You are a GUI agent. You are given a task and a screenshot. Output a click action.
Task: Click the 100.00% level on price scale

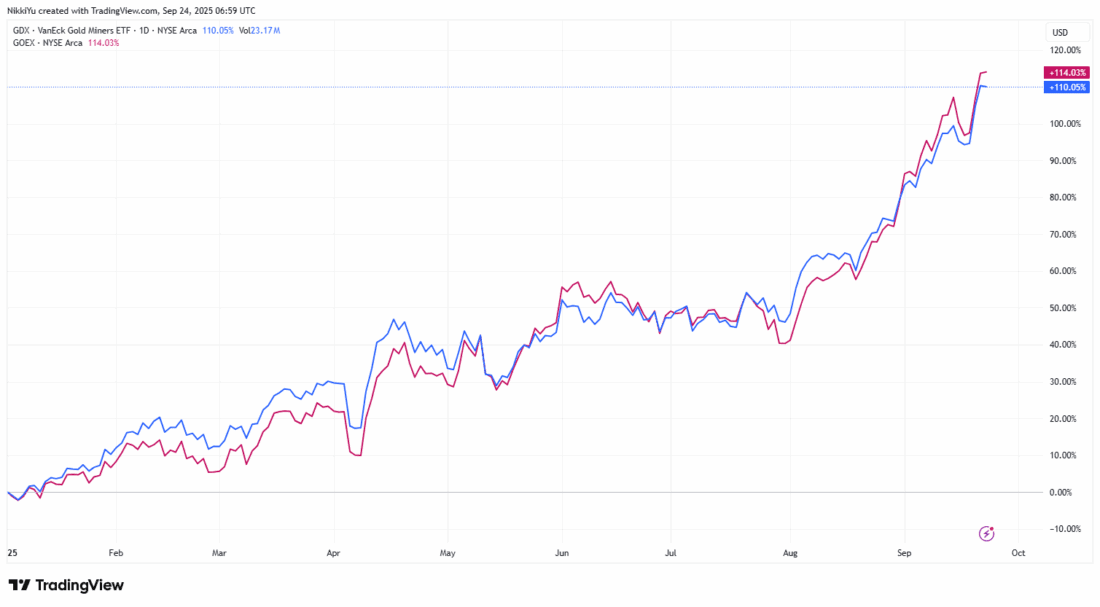pyautogui.click(x=1064, y=124)
